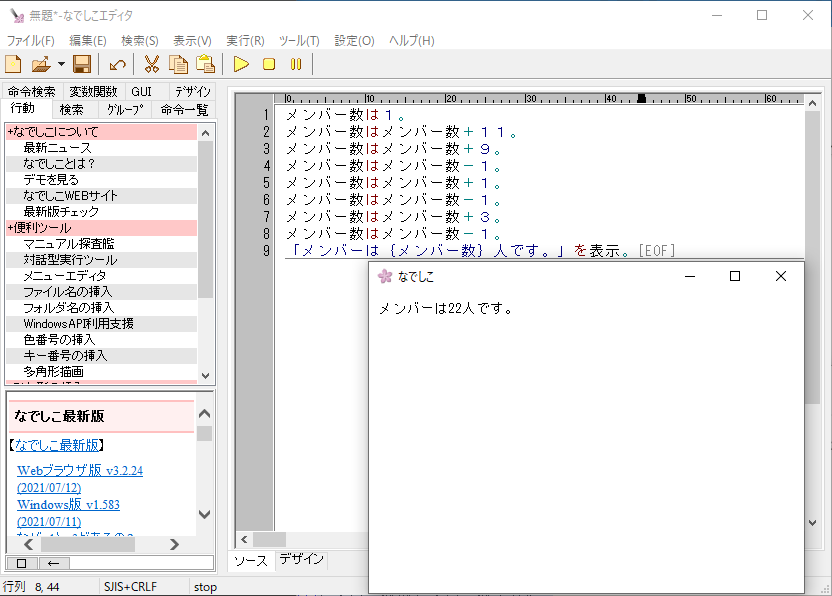Pause execution with the pause icon
The height and width of the screenshot is (596, 832).
click(296, 65)
